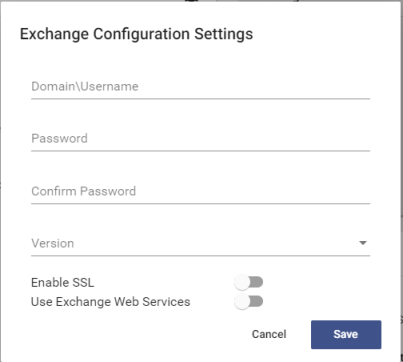Click the Domain\Username placeholder text
This screenshot has height=362, width=403.
tap(85, 87)
